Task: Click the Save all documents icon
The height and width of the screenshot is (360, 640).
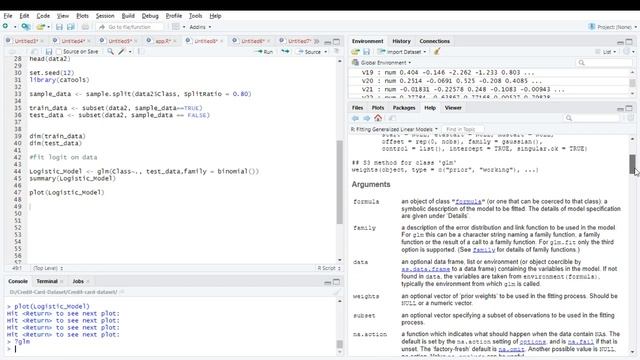Action: [71, 27]
